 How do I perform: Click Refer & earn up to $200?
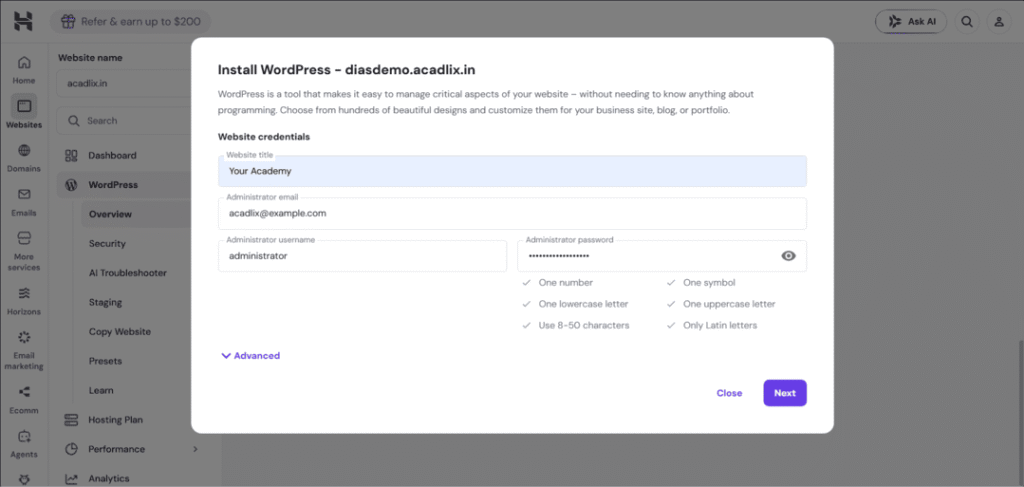(131, 22)
